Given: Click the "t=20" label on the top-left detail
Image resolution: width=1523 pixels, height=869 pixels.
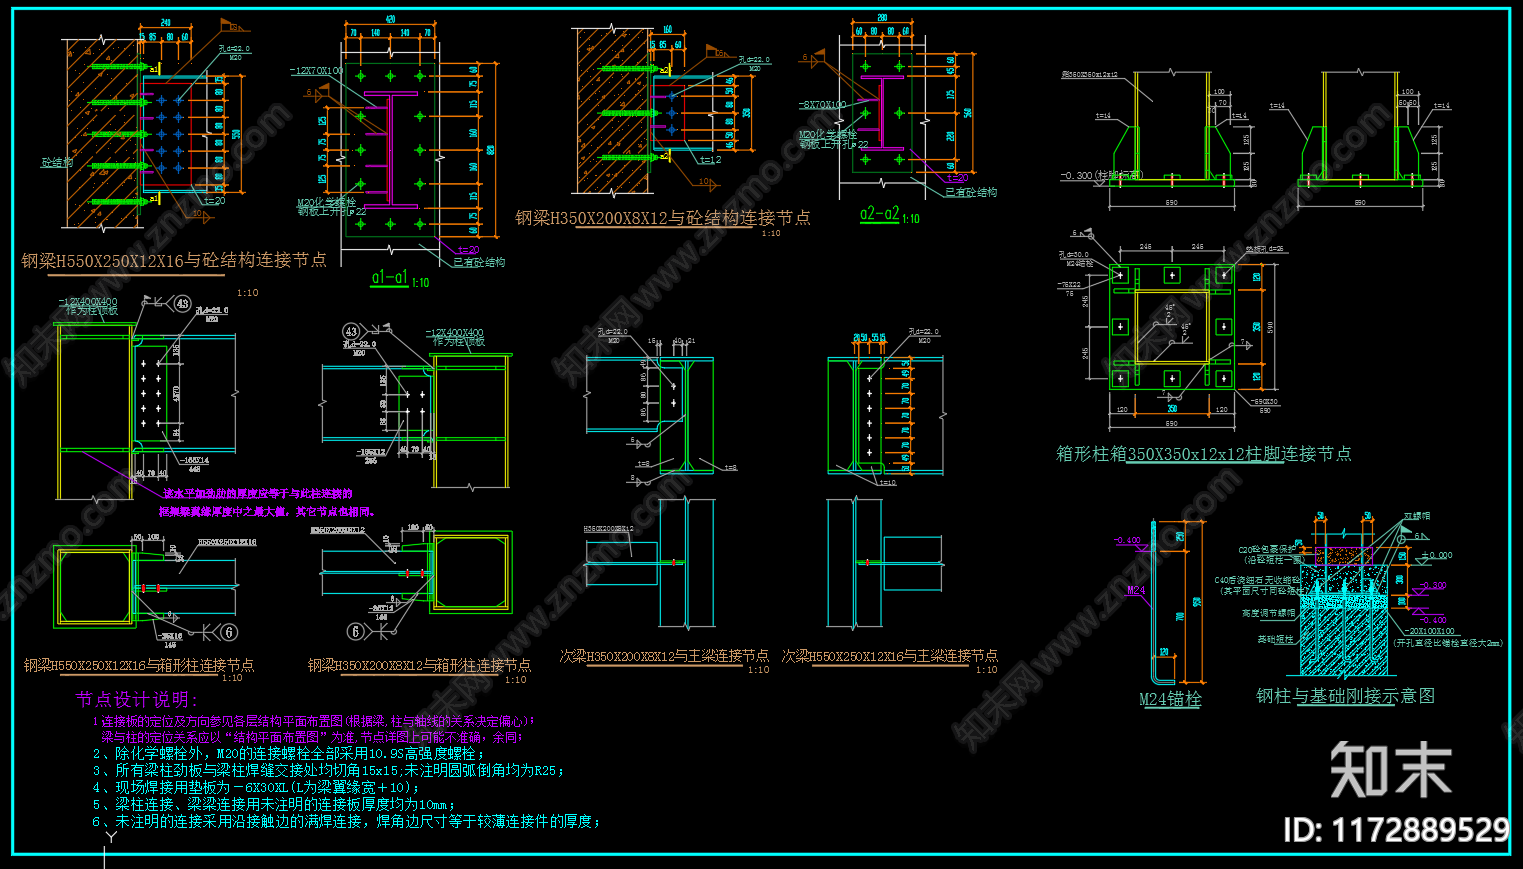Looking at the screenshot, I should pyautogui.click(x=215, y=201).
